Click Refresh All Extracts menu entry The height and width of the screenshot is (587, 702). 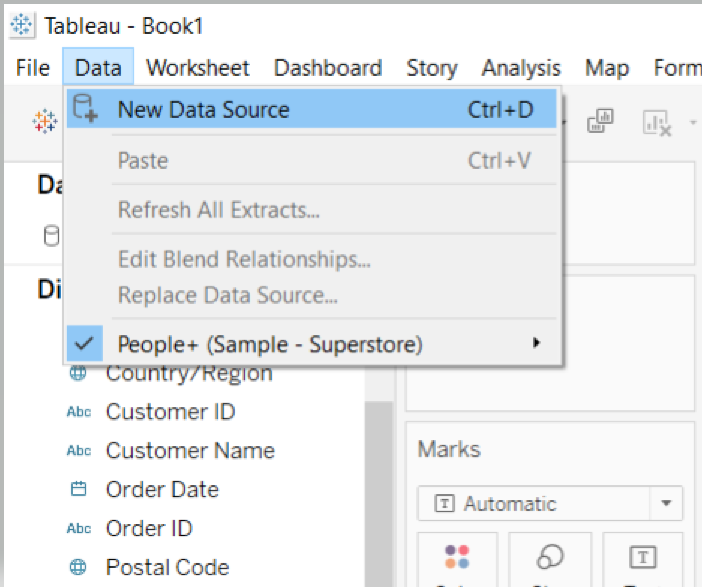pos(312,210)
